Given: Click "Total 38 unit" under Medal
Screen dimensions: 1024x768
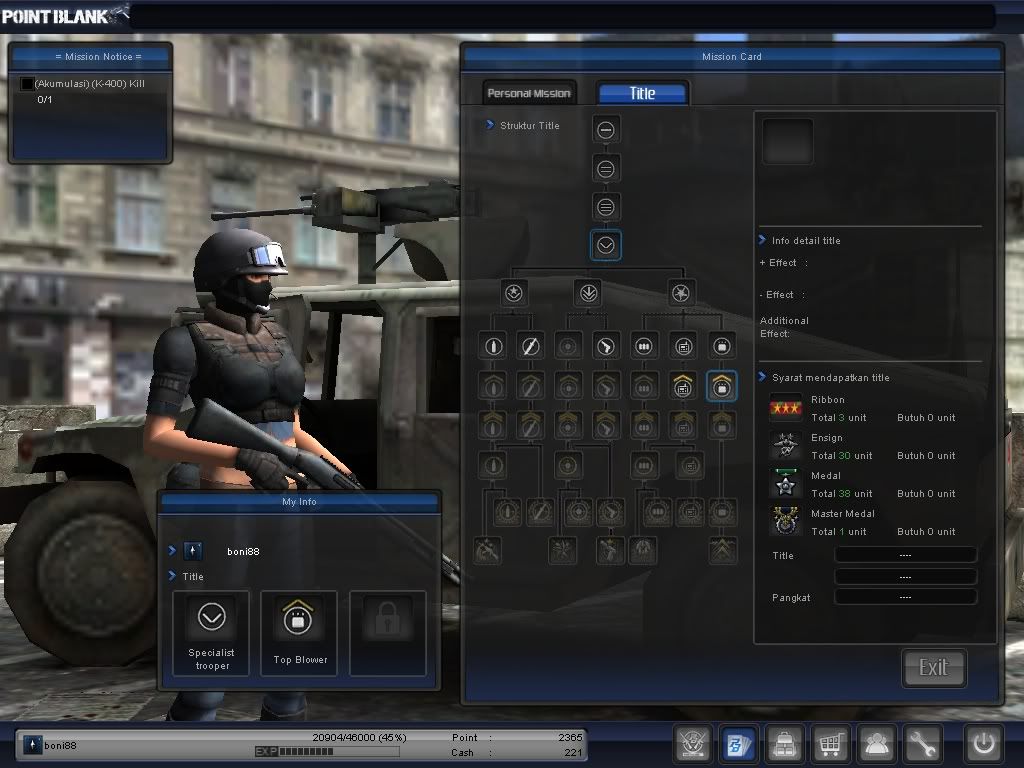Looking at the screenshot, I should pyautogui.click(x=841, y=493).
